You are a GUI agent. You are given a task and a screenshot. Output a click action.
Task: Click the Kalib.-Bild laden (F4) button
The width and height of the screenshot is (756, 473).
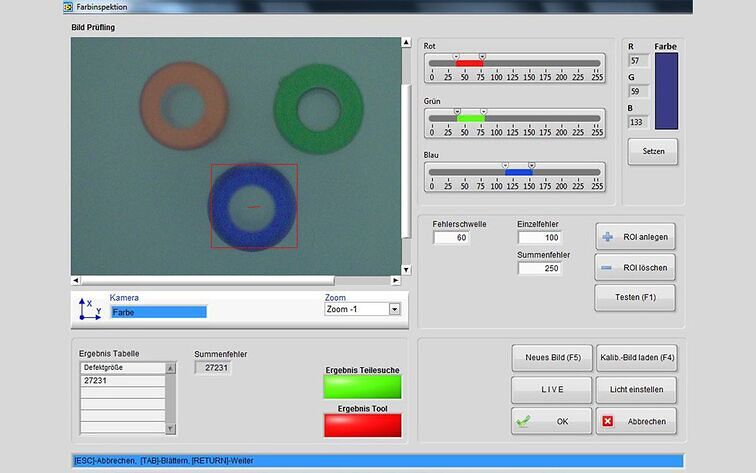pos(636,357)
